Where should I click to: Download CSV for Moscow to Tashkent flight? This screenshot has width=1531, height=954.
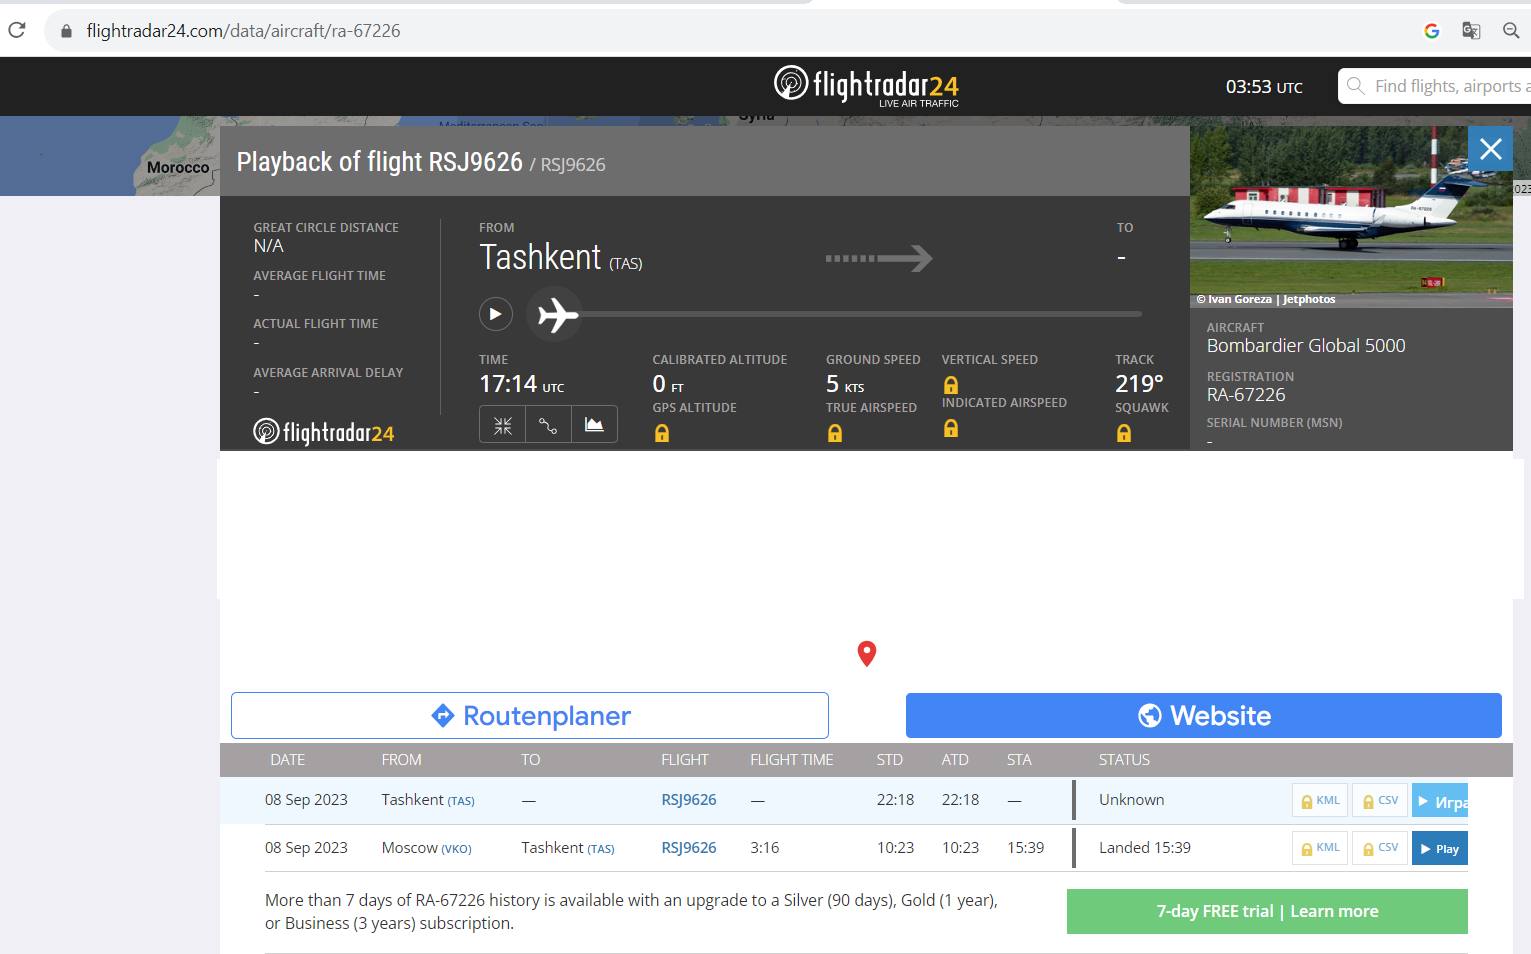pos(1379,848)
